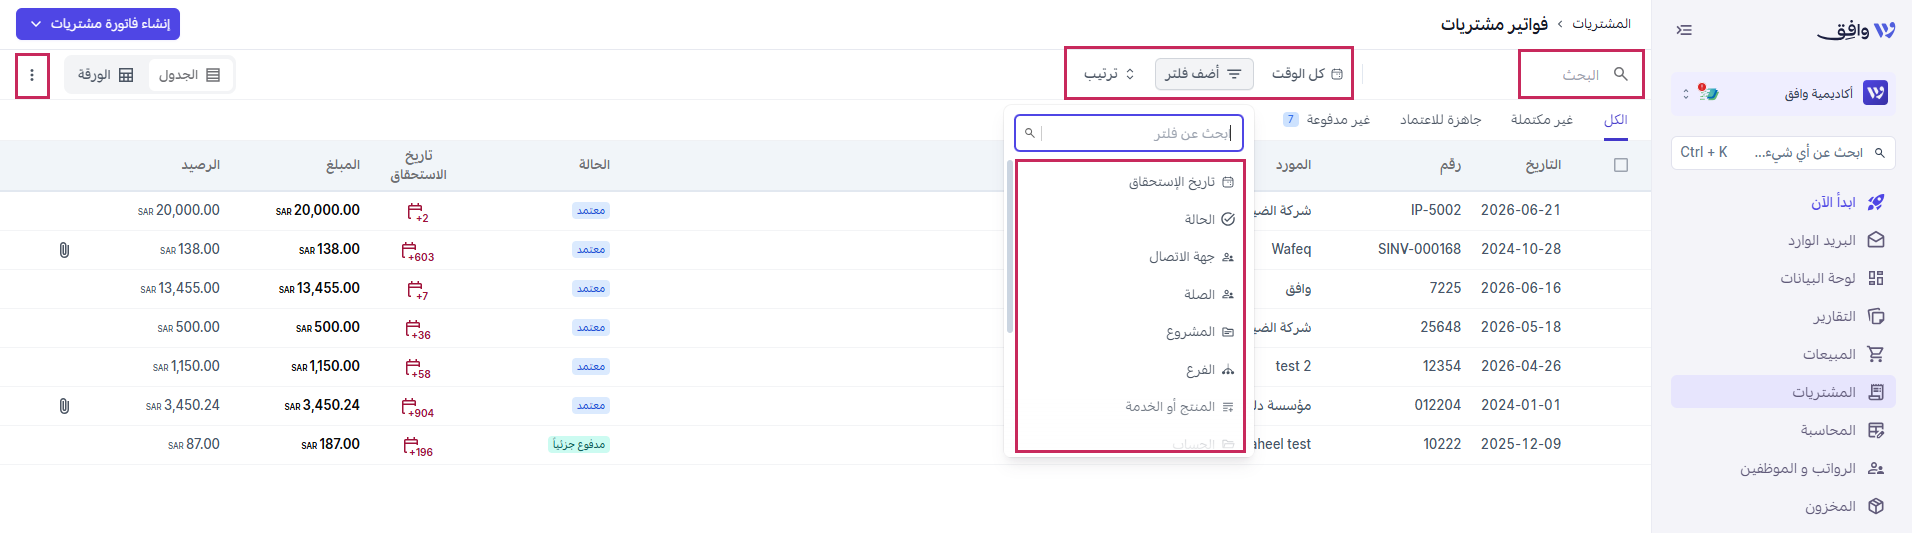This screenshot has width=1912, height=533.
Task: Click the filter list scrollbar
Action: pos(1010,247)
